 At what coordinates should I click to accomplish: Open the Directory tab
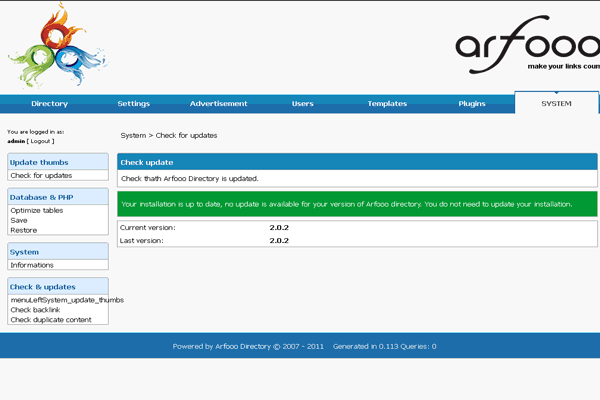(49, 104)
